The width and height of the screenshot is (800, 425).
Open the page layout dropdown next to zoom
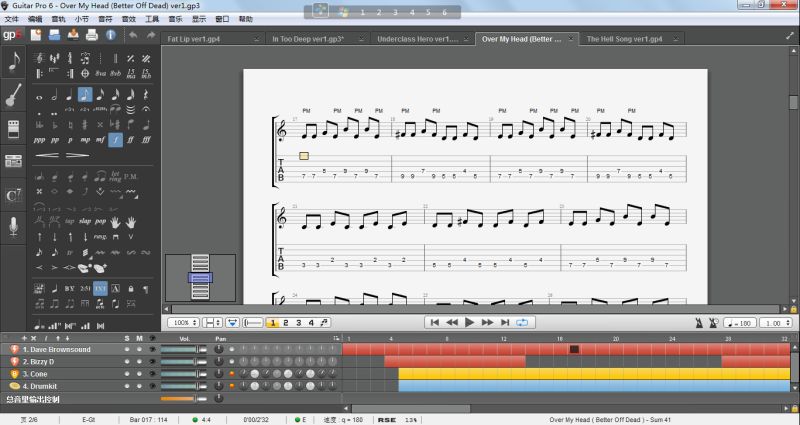[x=212, y=323]
